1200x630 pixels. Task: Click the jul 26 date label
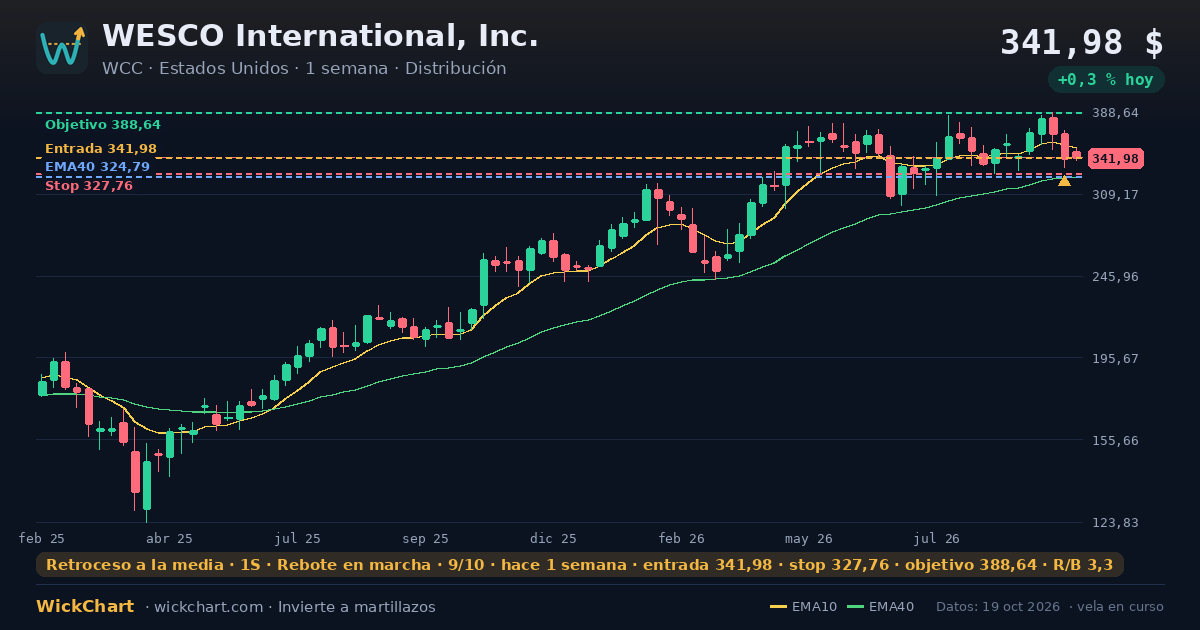[937, 538]
